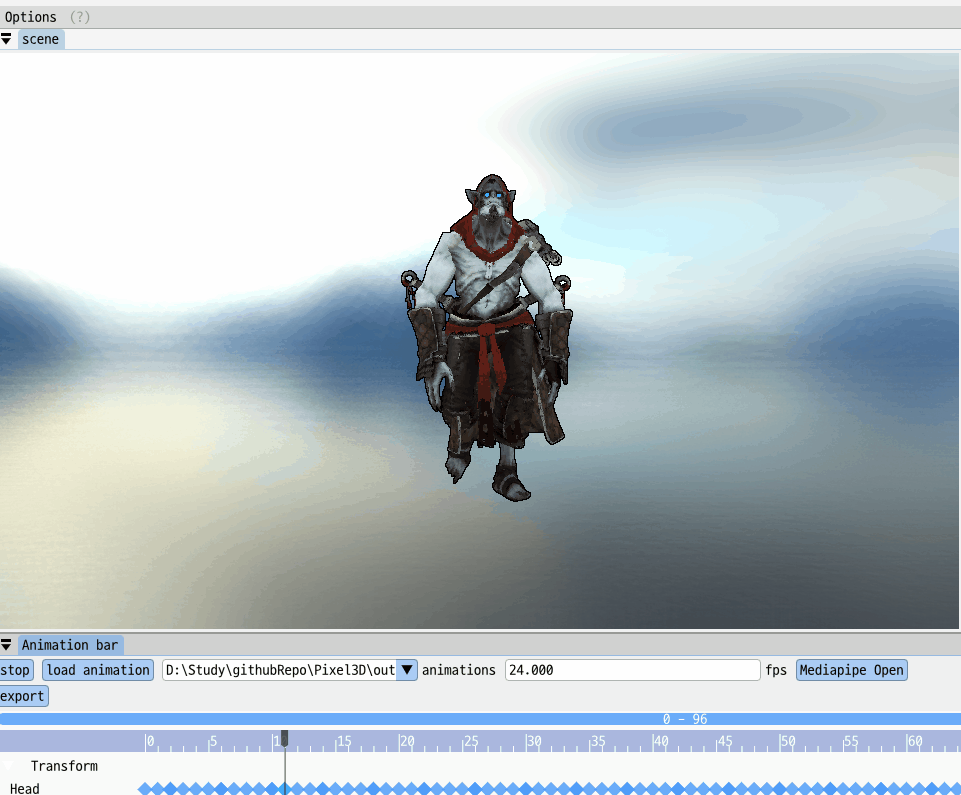961x795 pixels.
Task: Open the animations path dropdown arrow
Action: point(406,670)
